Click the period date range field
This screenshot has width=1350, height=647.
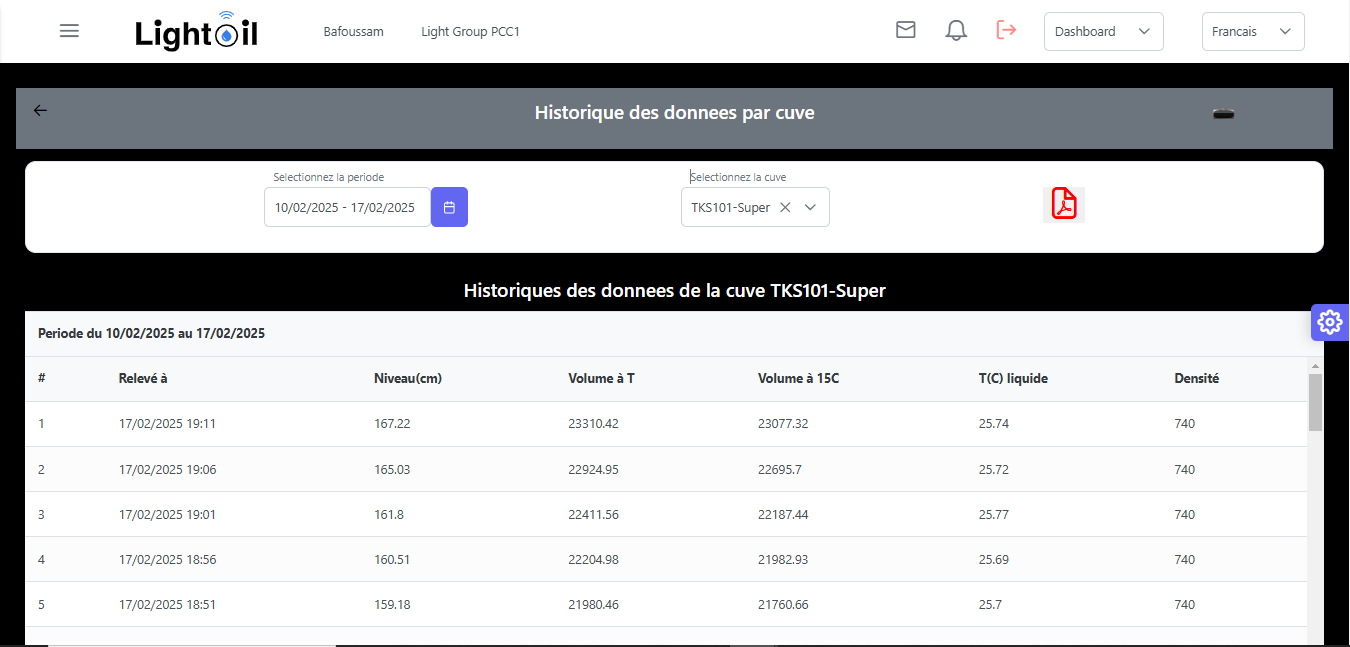346,207
